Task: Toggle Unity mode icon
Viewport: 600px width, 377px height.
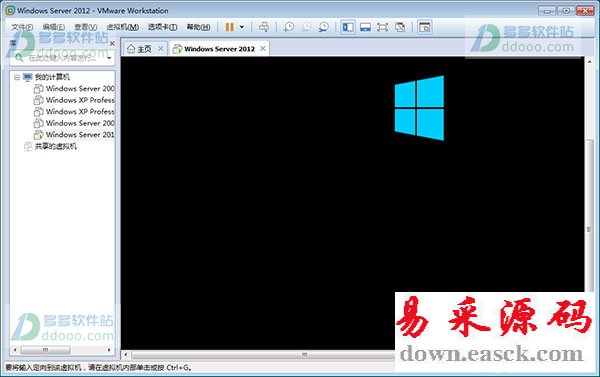Action: pos(400,27)
